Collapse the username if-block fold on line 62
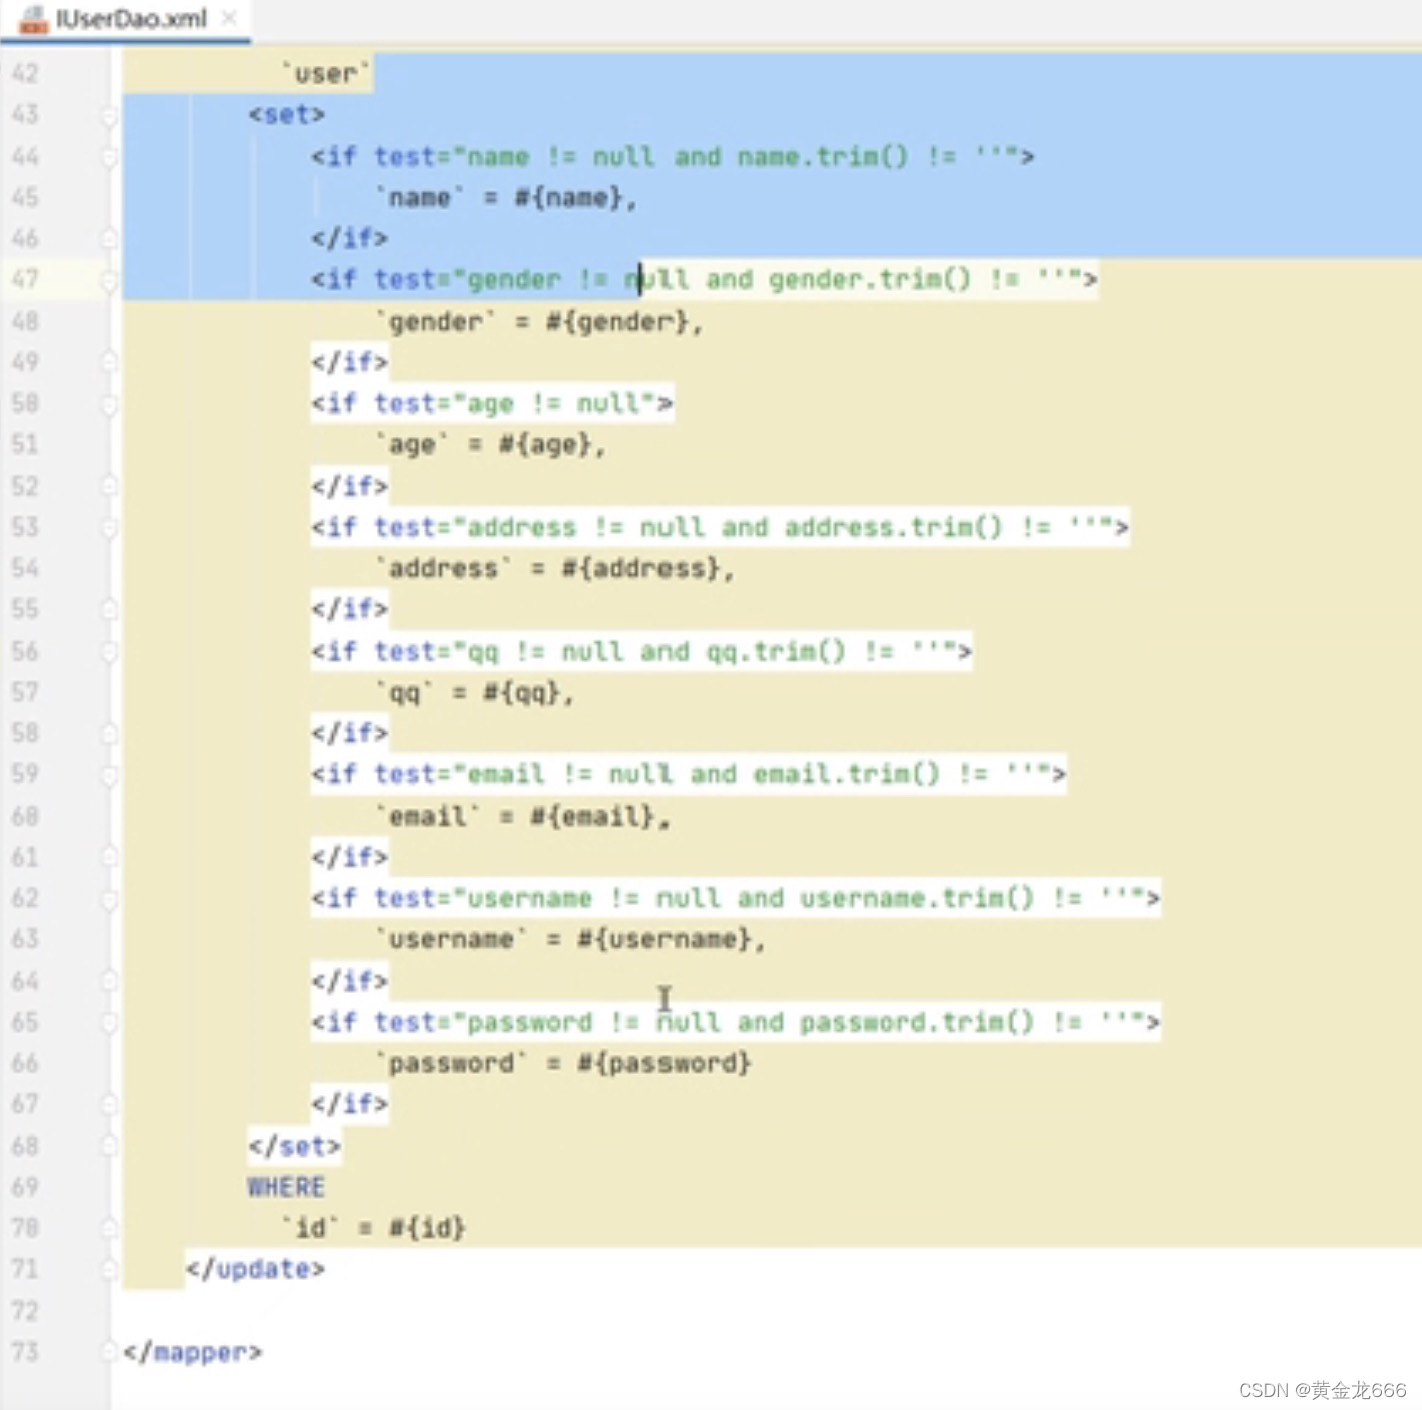1422x1410 pixels. point(109,899)
